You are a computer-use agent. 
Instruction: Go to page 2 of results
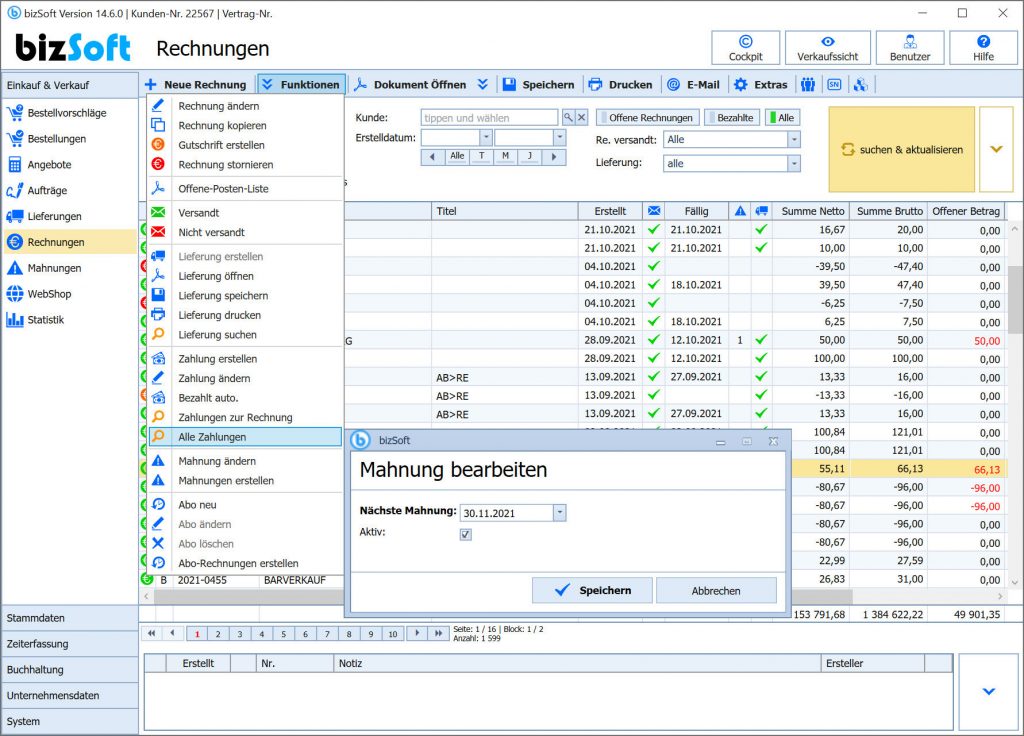click(218, 633)
